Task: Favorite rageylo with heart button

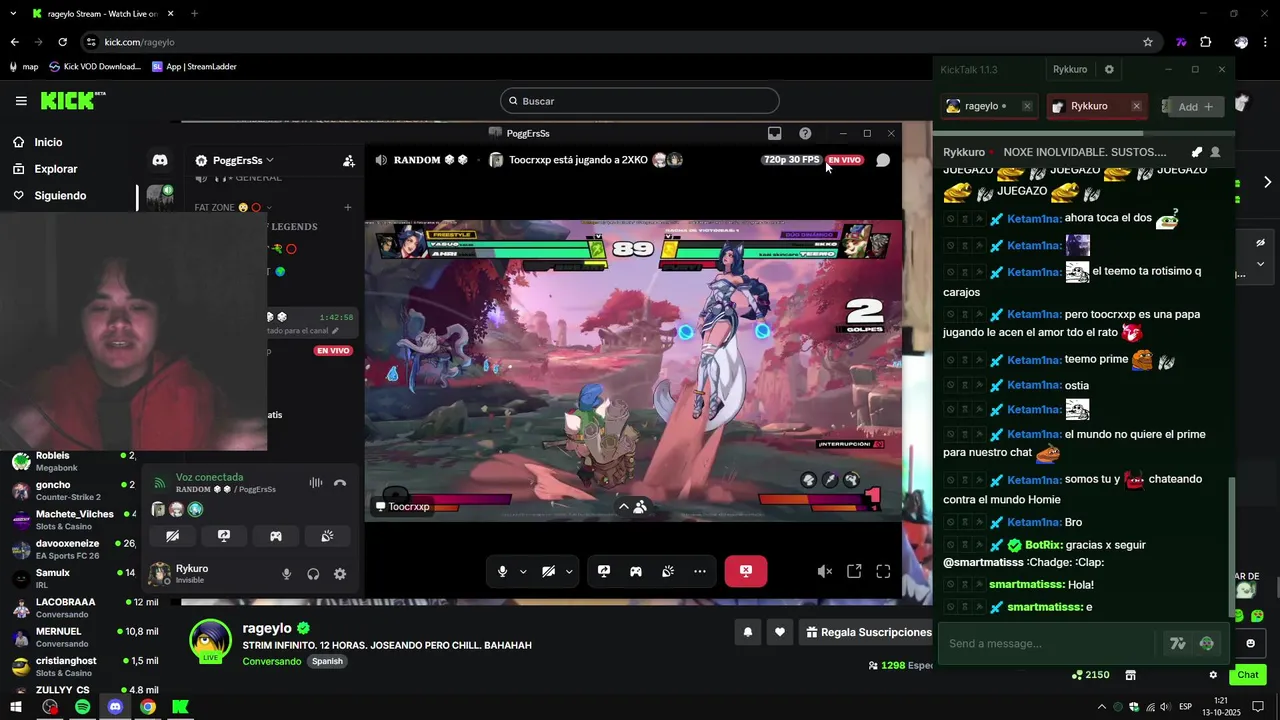Action: [780, 632]
